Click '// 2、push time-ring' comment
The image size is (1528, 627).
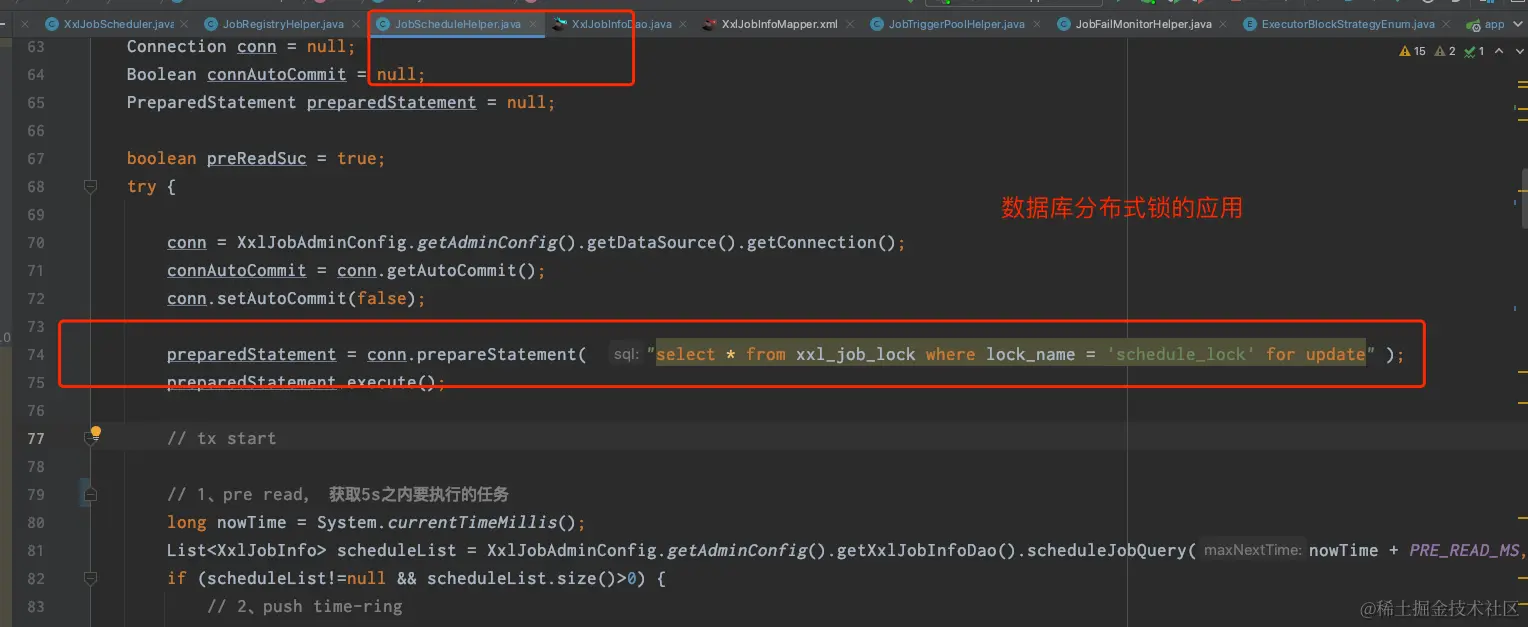coord(305,606)
